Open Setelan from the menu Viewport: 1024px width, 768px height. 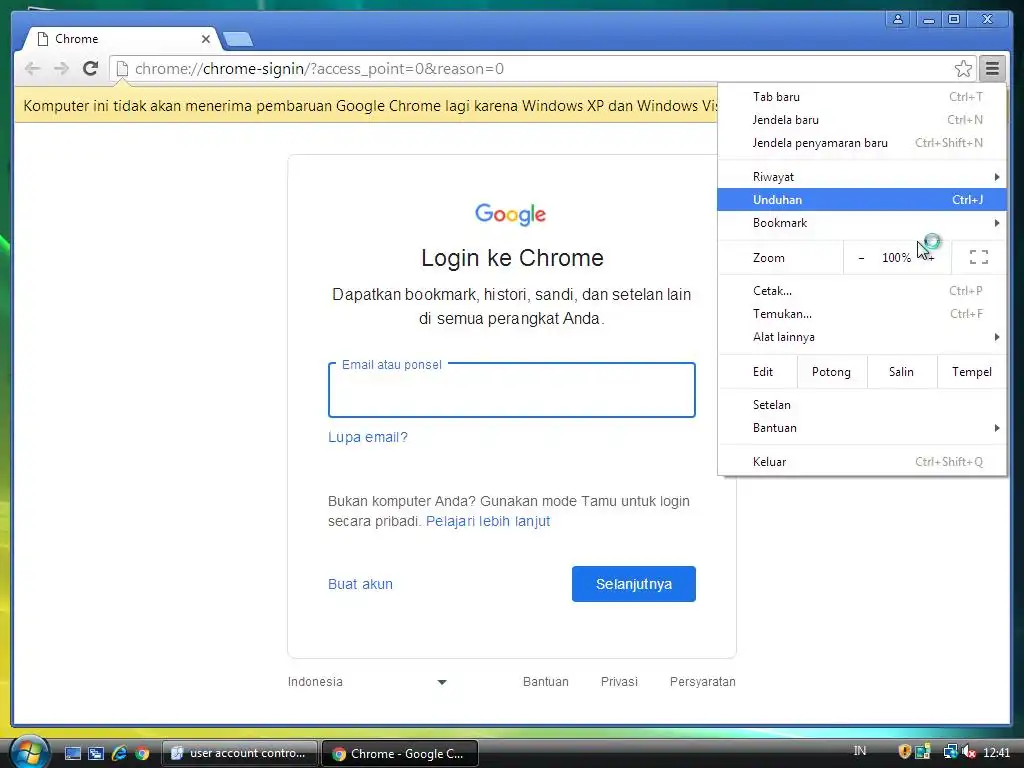[x=862, y=405]
